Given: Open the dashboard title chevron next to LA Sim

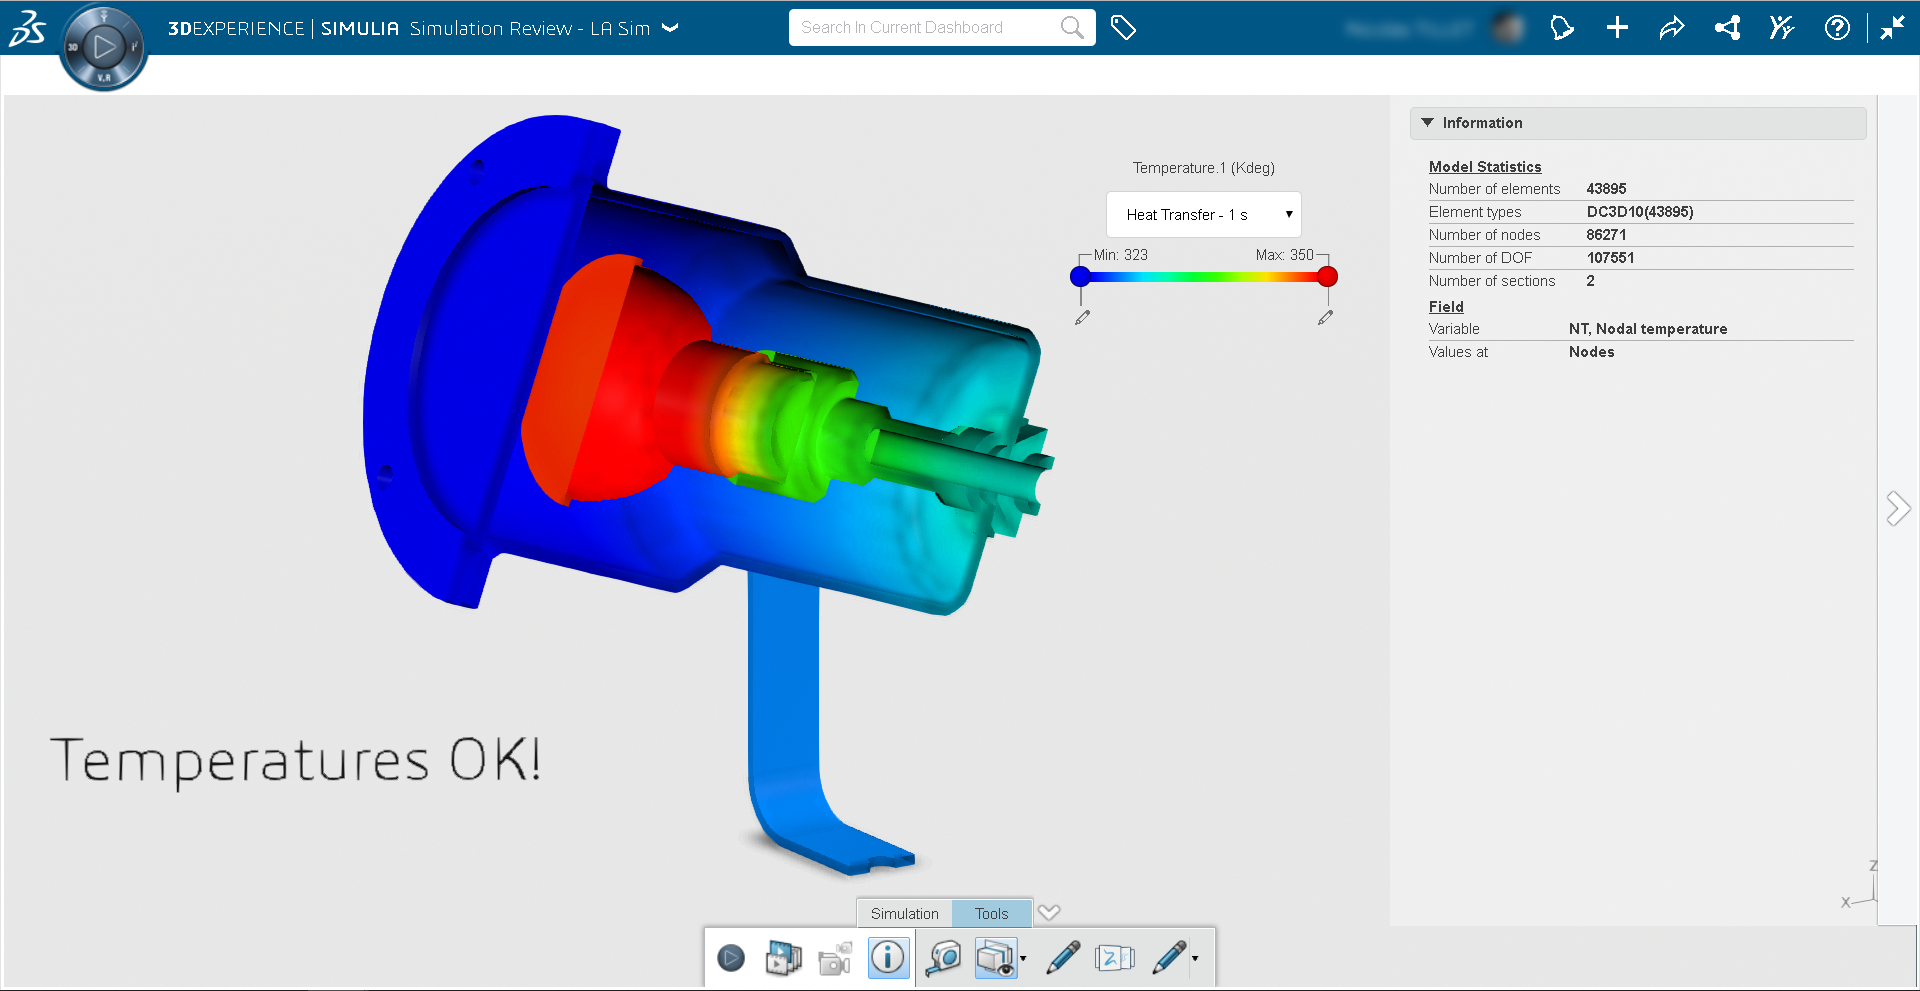Looking at the screenshot, I should [668, 29].
